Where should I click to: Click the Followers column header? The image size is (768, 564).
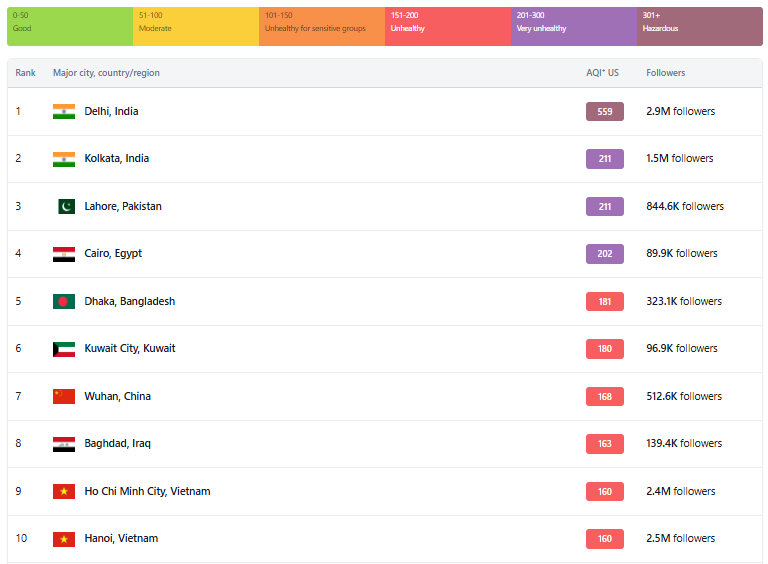point(666,73)
